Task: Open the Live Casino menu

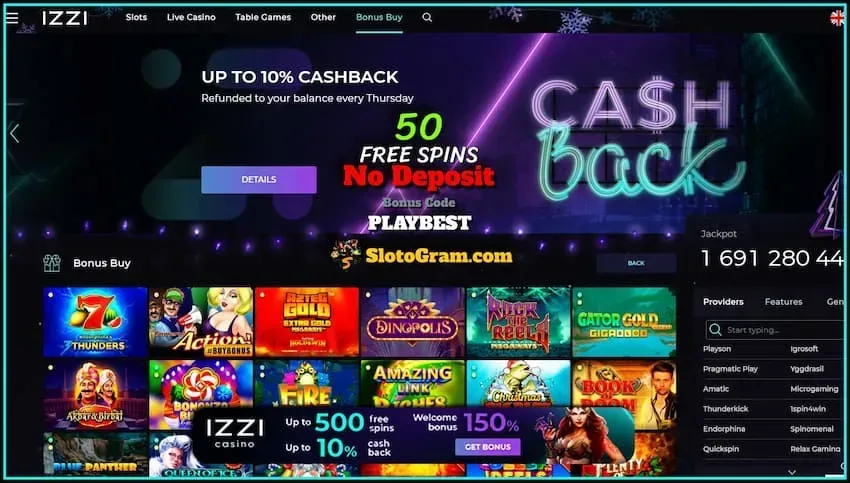Action: click(191, 17)
